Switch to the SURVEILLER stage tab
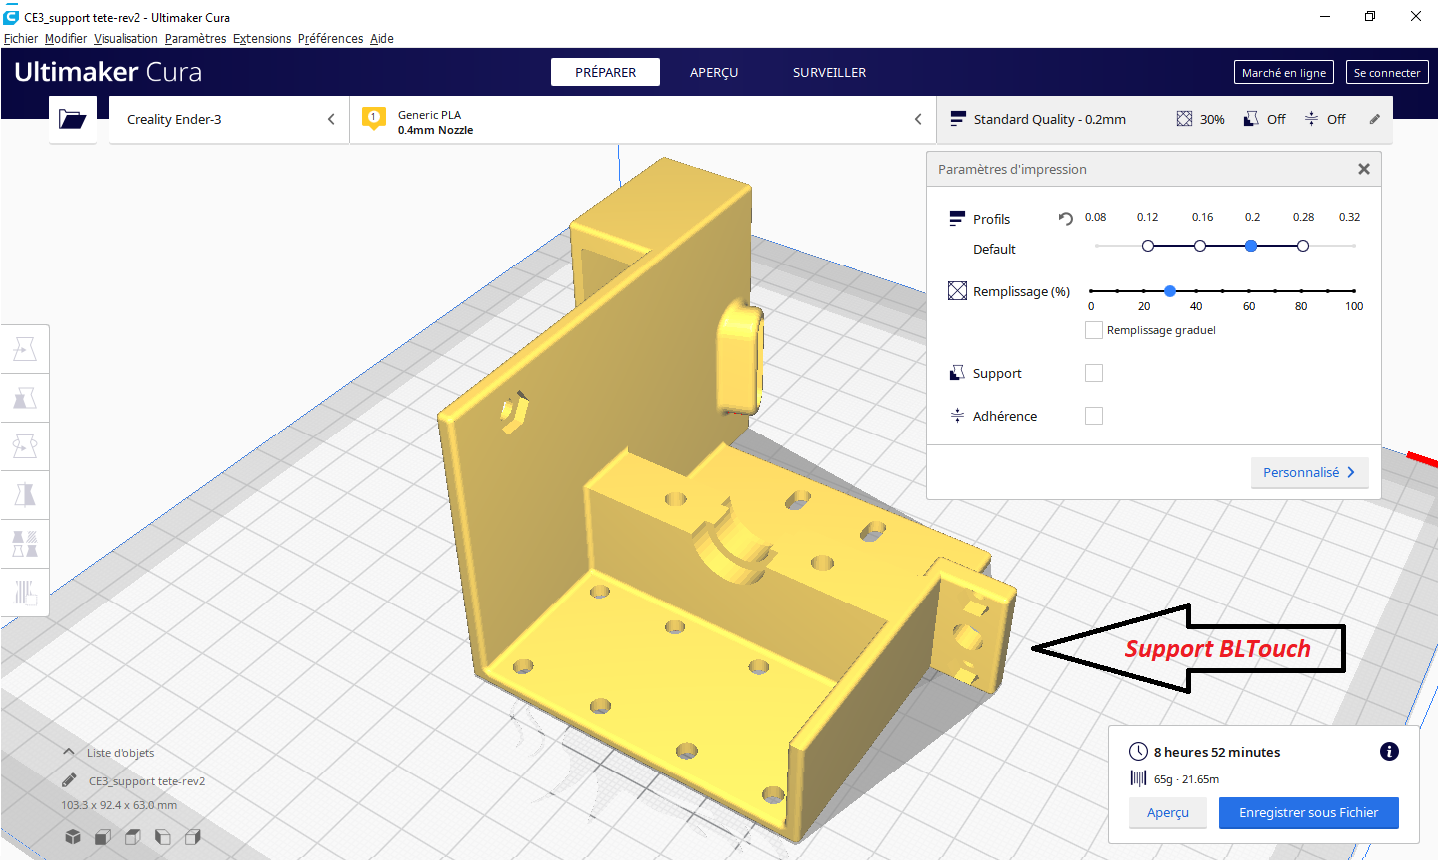 829,72
